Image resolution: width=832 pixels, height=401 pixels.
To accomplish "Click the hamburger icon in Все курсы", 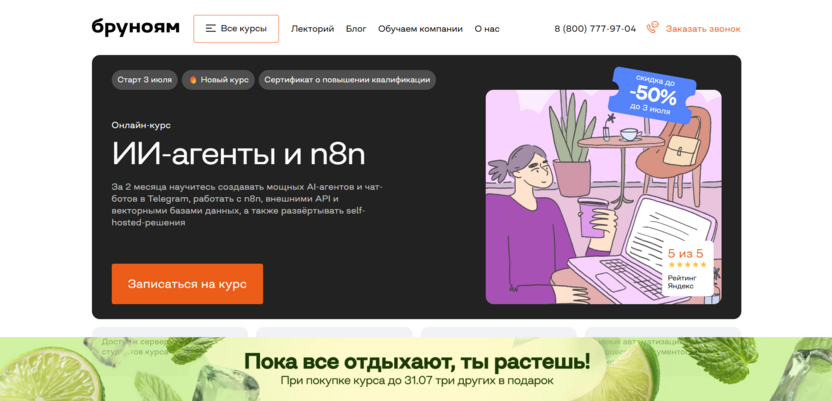I will (211, 29).
